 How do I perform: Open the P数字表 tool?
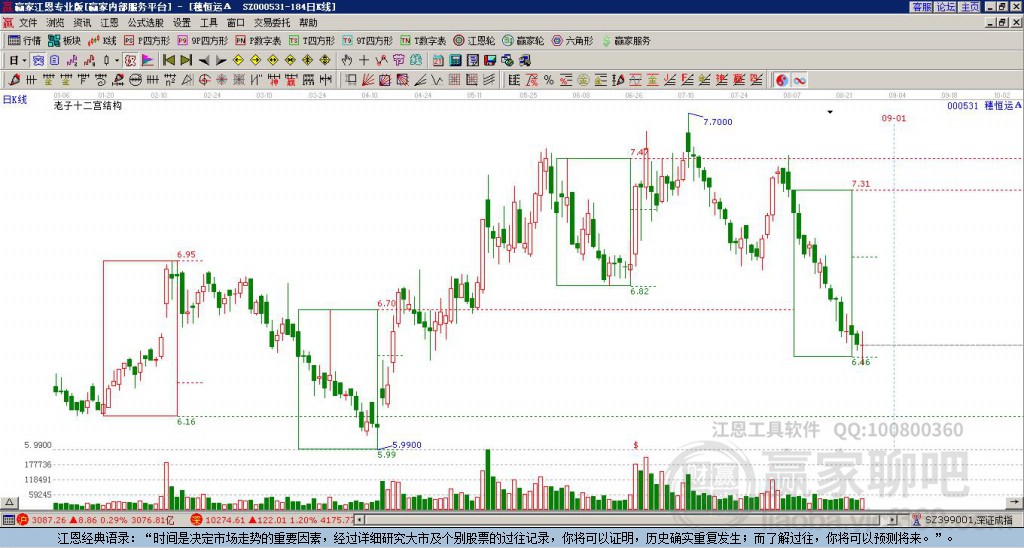[259, 40]
